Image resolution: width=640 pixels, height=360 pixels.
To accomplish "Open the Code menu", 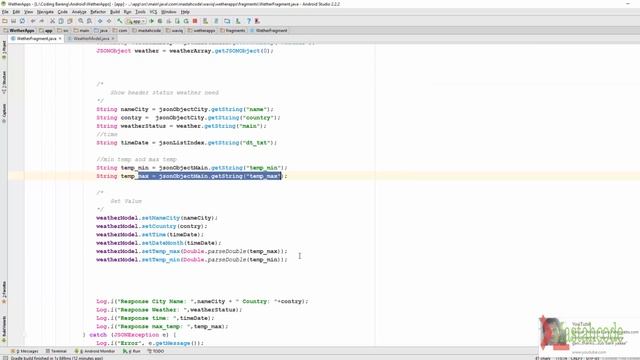I will coord(62,12).
